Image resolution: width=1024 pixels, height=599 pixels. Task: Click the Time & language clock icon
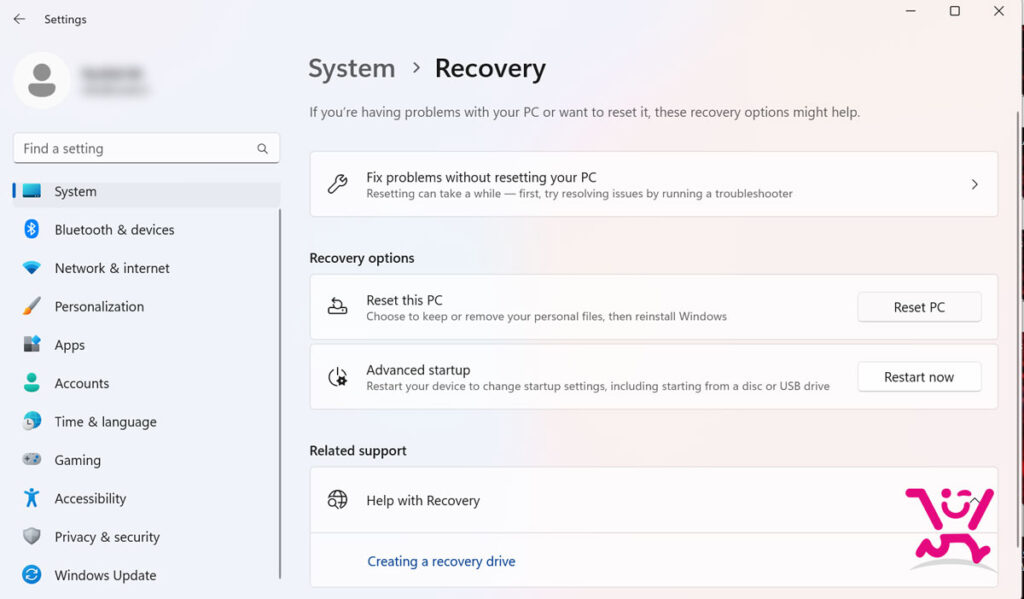(x=31, y=421)
